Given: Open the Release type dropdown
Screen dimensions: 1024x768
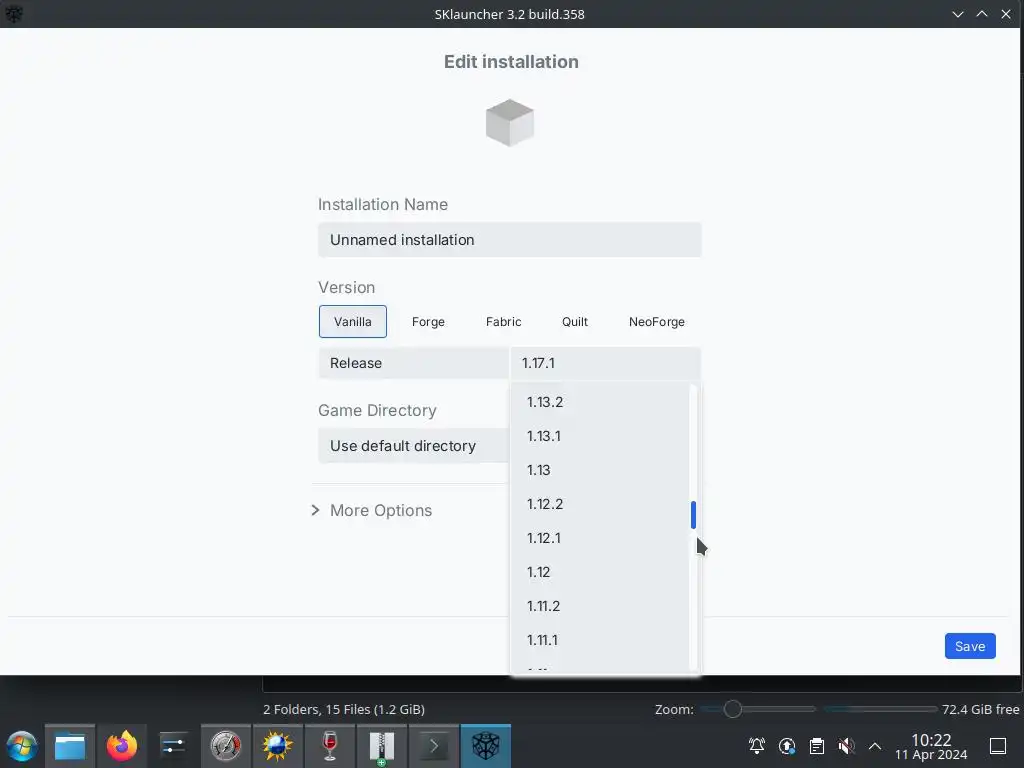Looking at the screenshot, I should 413,363.
